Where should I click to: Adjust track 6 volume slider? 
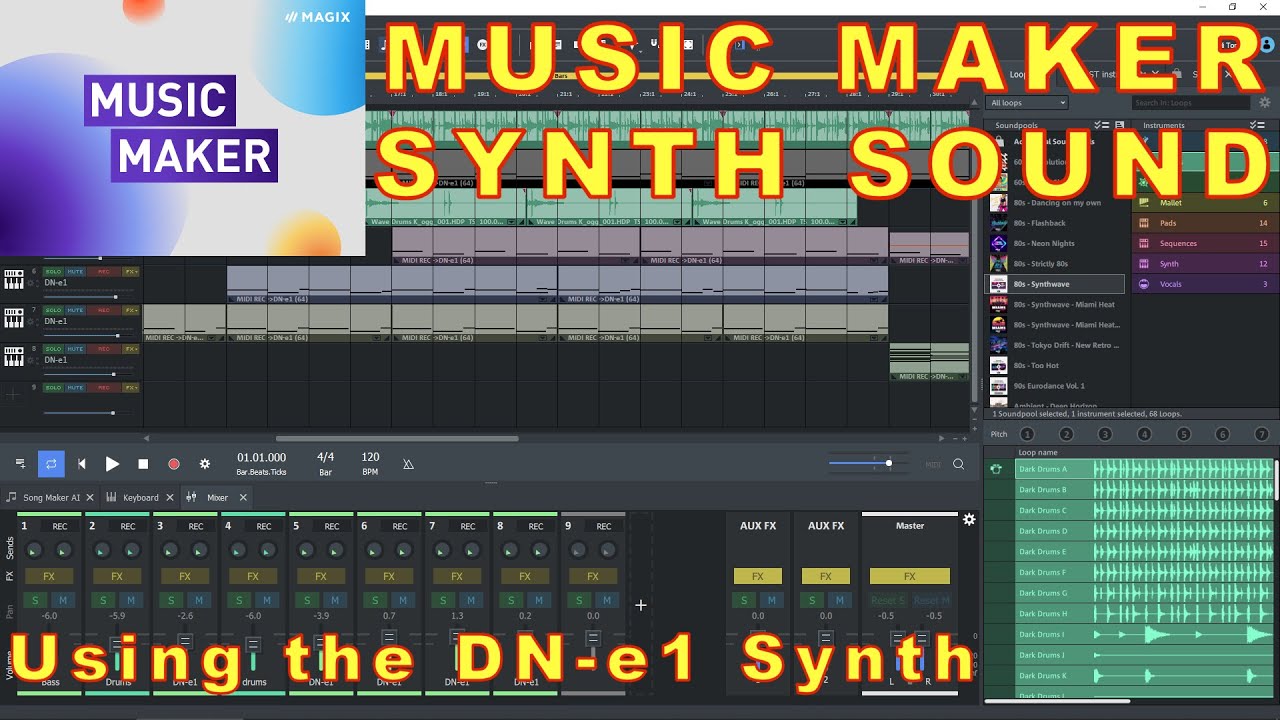tap(80, 297)
